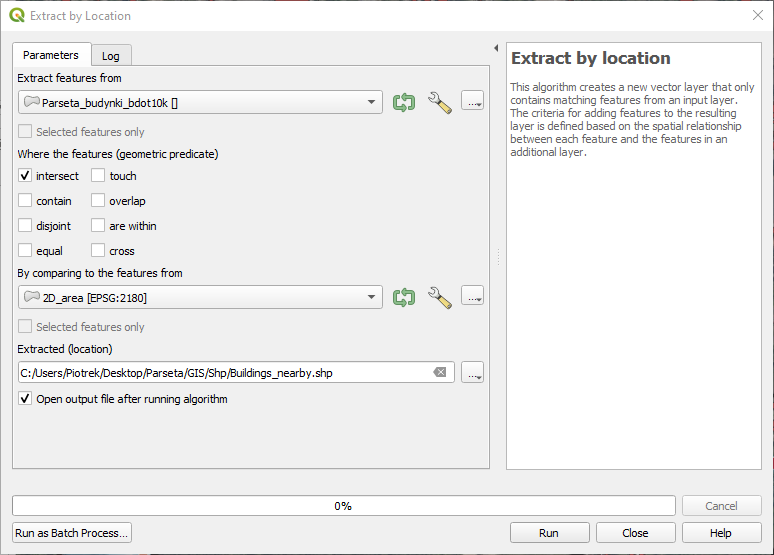Screen dimensions: 774x555
Task: Select the Parameters tab
Action: pos(51,55)
